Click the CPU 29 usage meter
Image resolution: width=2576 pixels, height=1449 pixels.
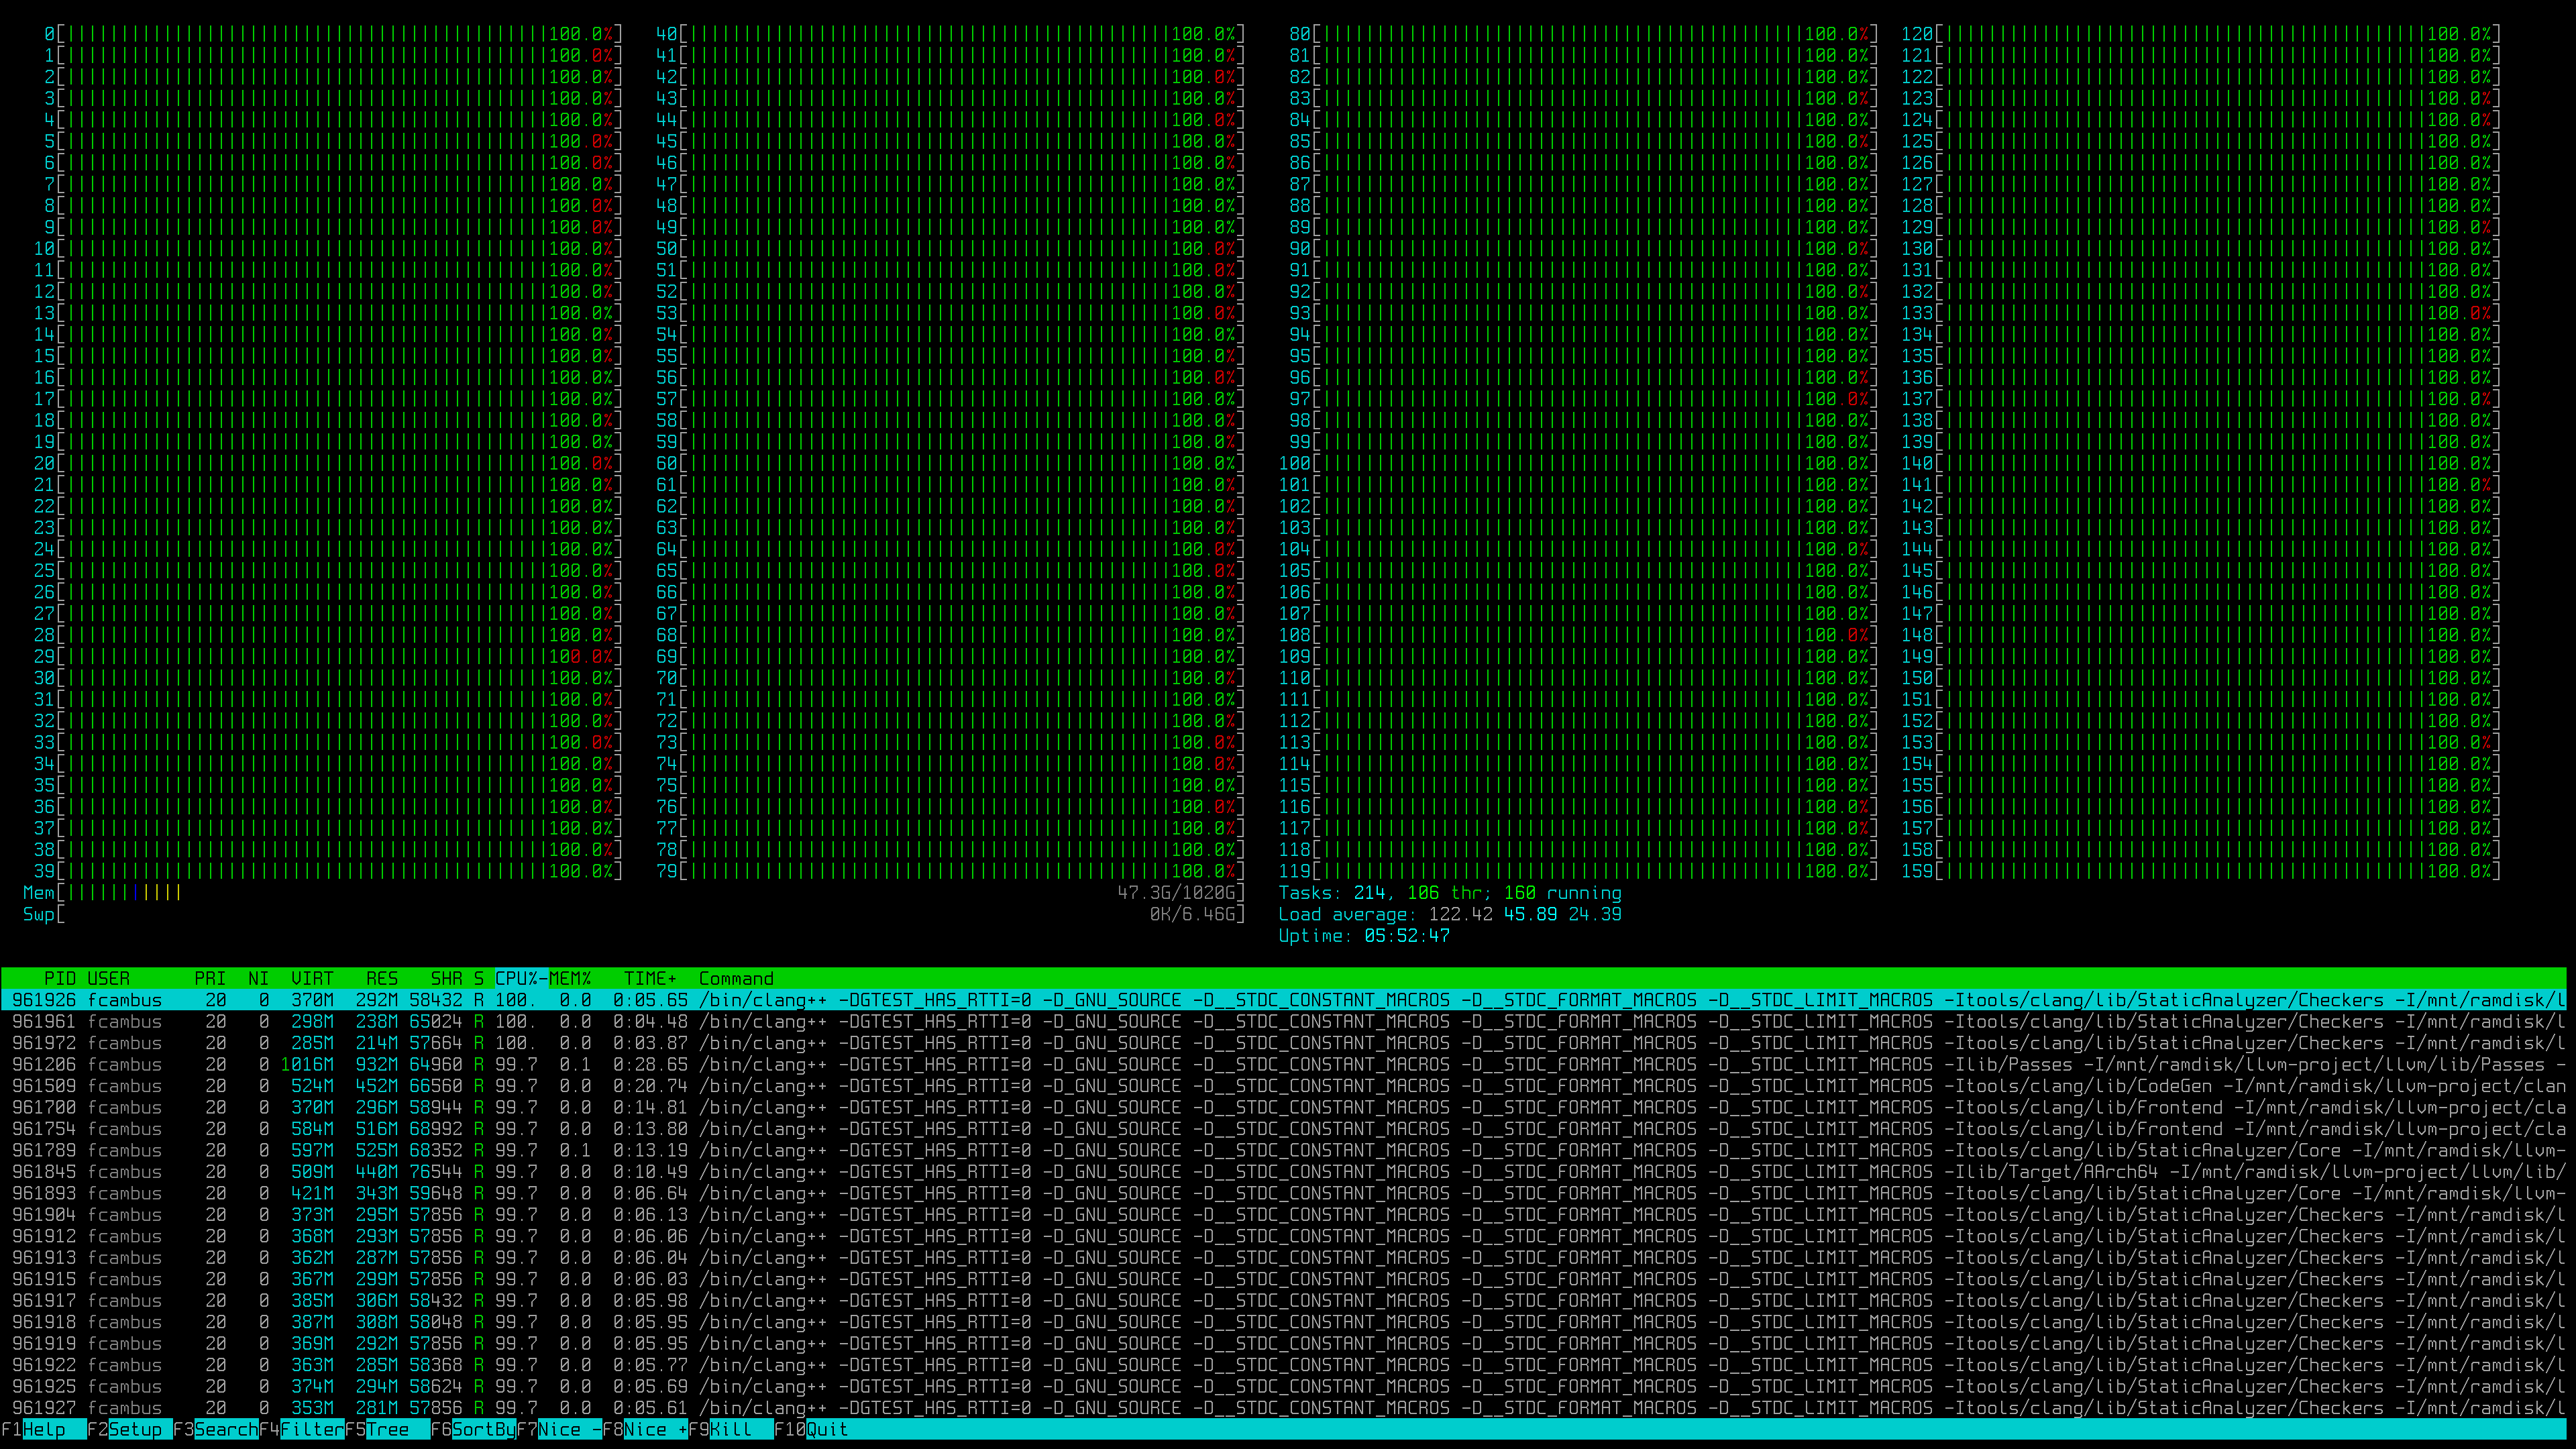(328, 656)
